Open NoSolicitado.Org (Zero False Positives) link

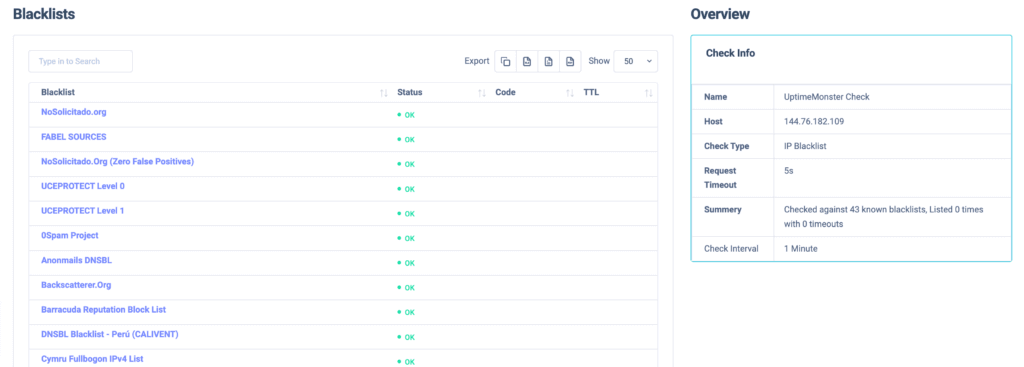[x=118, y=161]
